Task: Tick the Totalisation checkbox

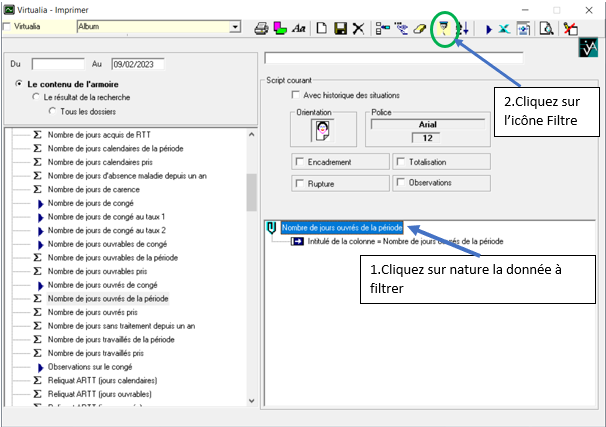Action: pyautogui.click(x=400, y=161)
